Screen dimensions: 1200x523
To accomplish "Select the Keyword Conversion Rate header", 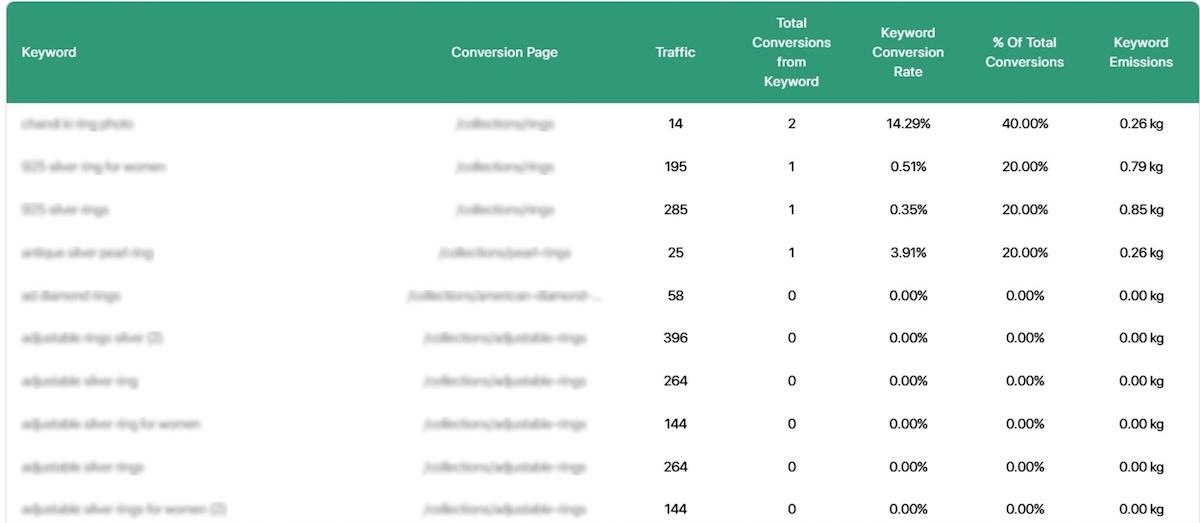I will pyautogui.click(x=907, y=52).
